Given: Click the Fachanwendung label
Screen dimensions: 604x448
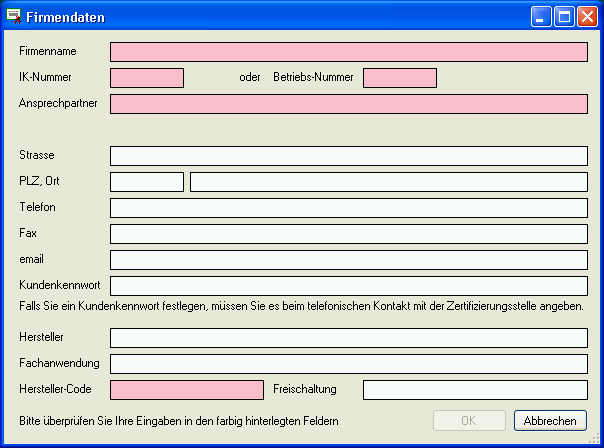Looking at the screenshot, I should [59, 363].
